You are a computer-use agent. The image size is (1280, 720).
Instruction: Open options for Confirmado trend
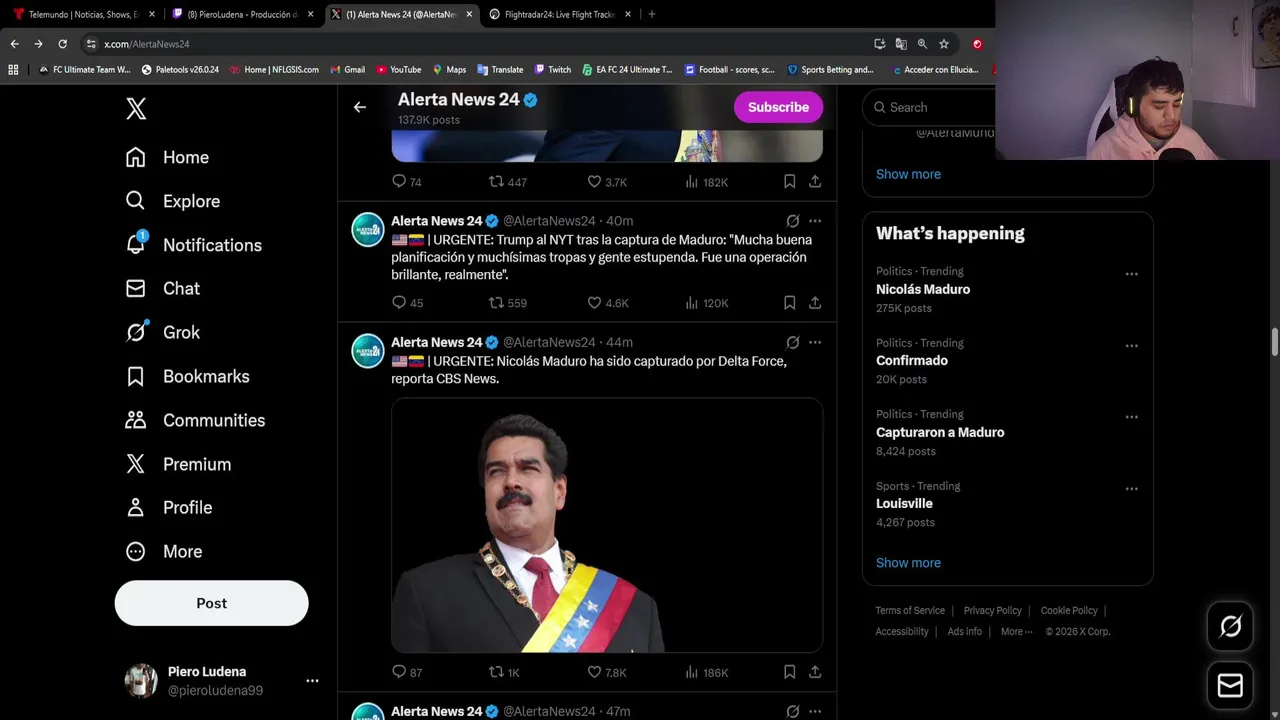pos(1131,346)
